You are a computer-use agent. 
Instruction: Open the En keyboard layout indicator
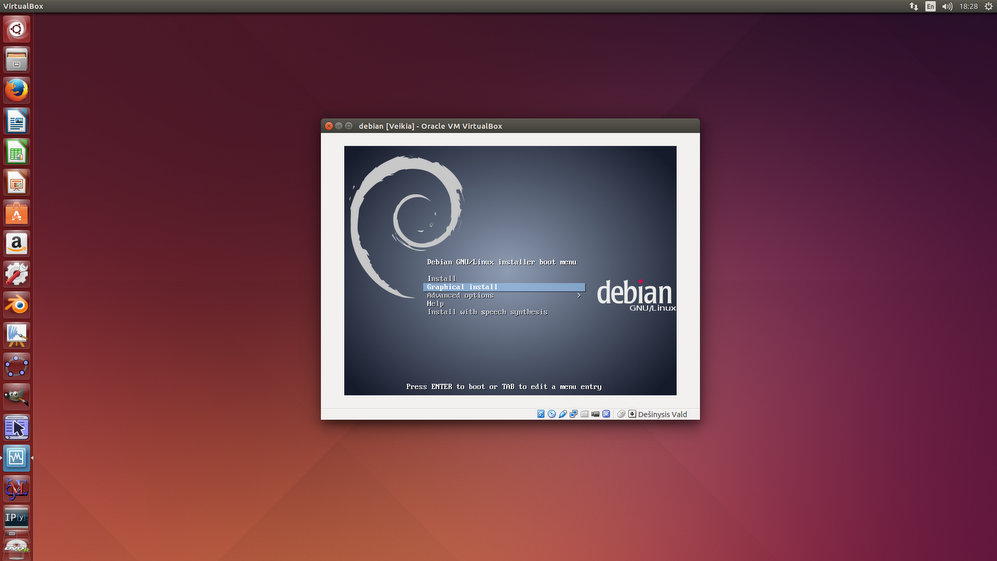[931, 6]
